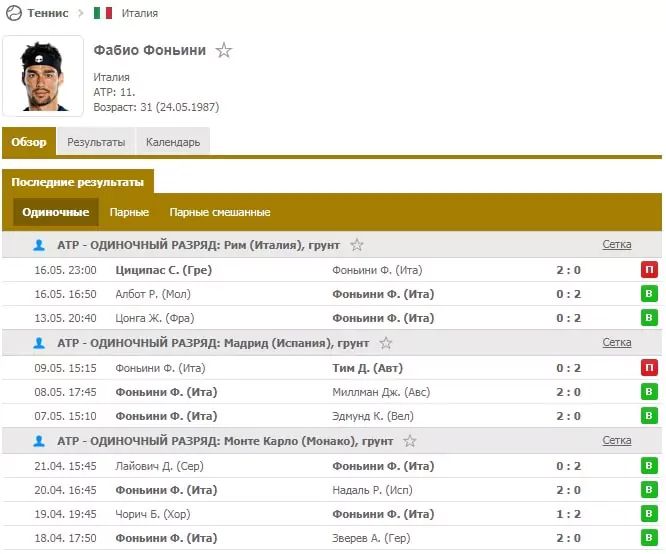Click date 18.04. 17:50
666x554 pixels.
pyautogui.click(x=65, y=538)
